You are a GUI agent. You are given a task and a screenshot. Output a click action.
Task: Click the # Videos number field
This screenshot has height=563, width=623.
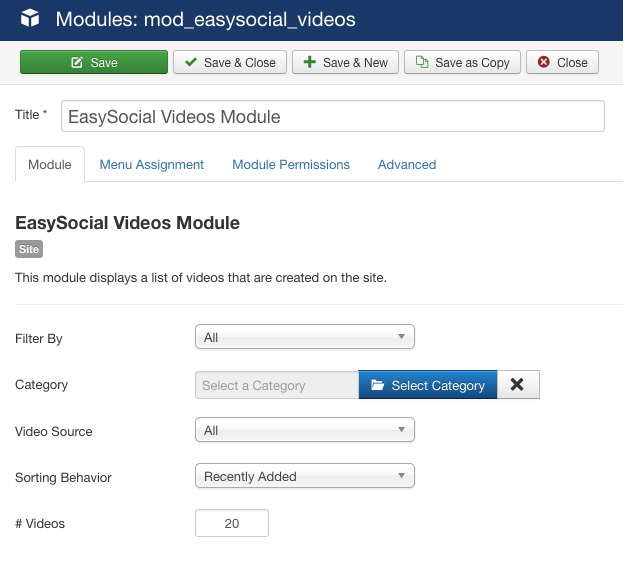pyautogui.click(x=232, y=523)
